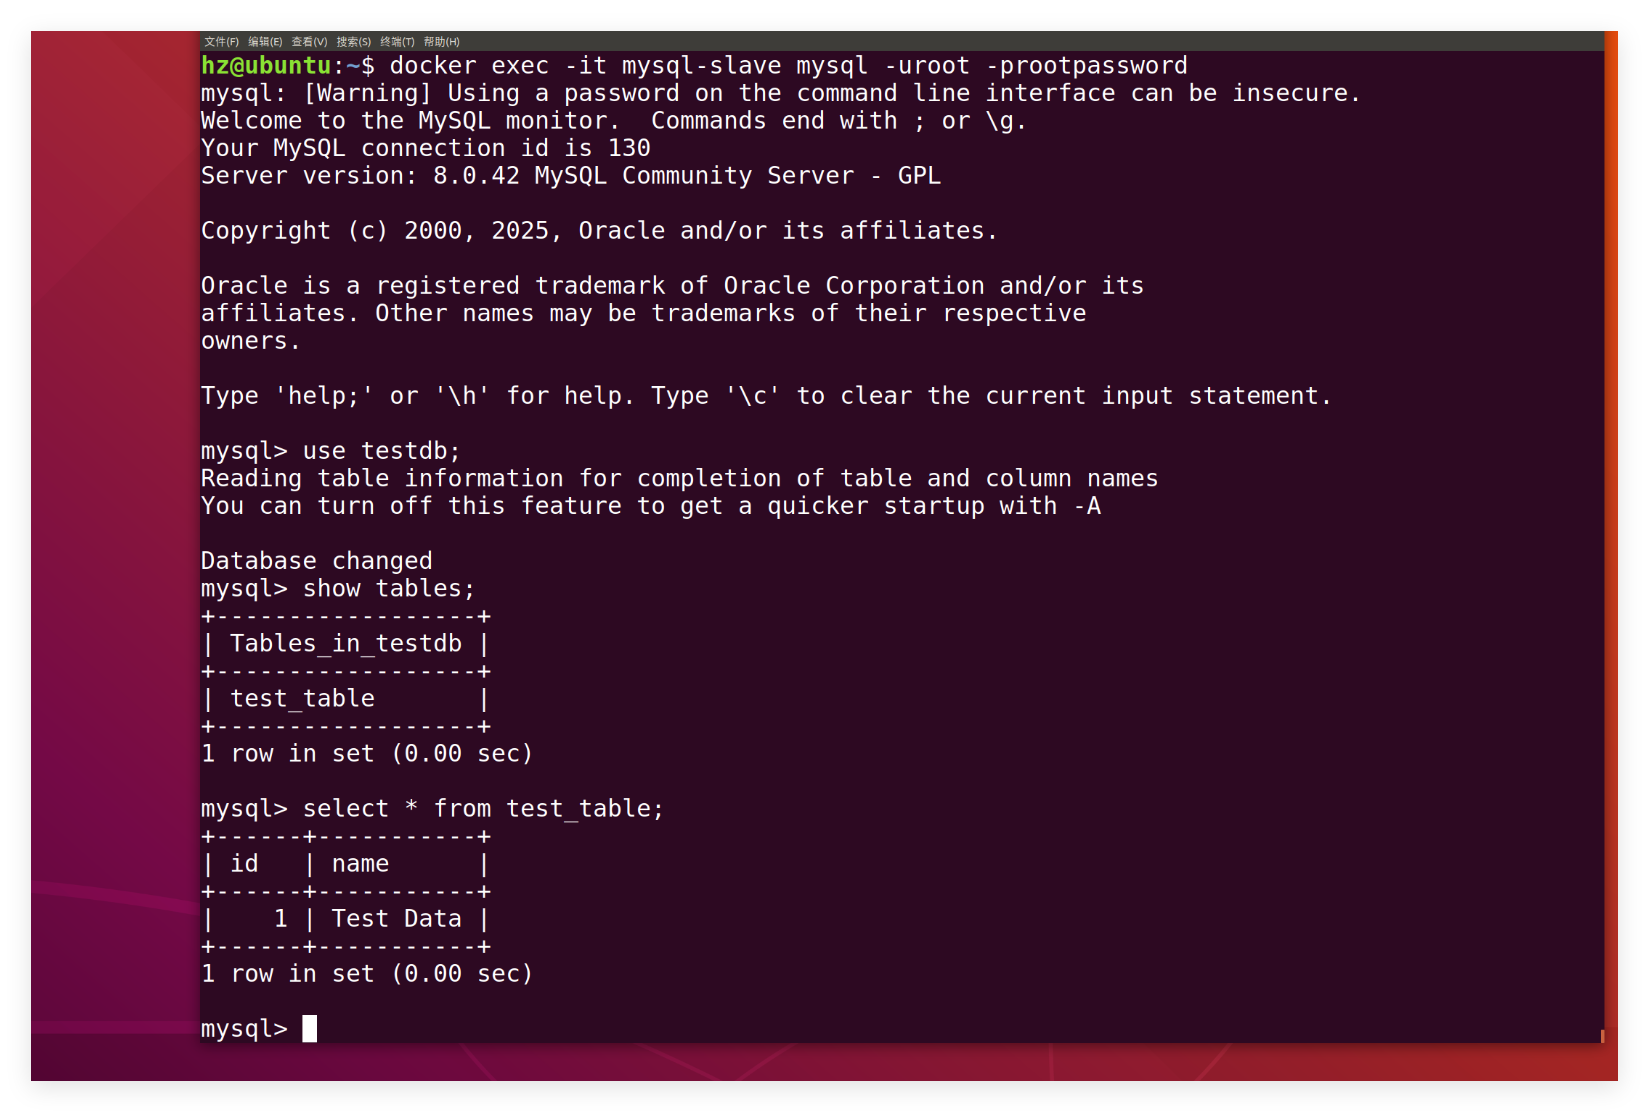Click the 'name' column header in query output
Image resolution: width=1649 pixels, height=1112 pixels.
[360, 864]
